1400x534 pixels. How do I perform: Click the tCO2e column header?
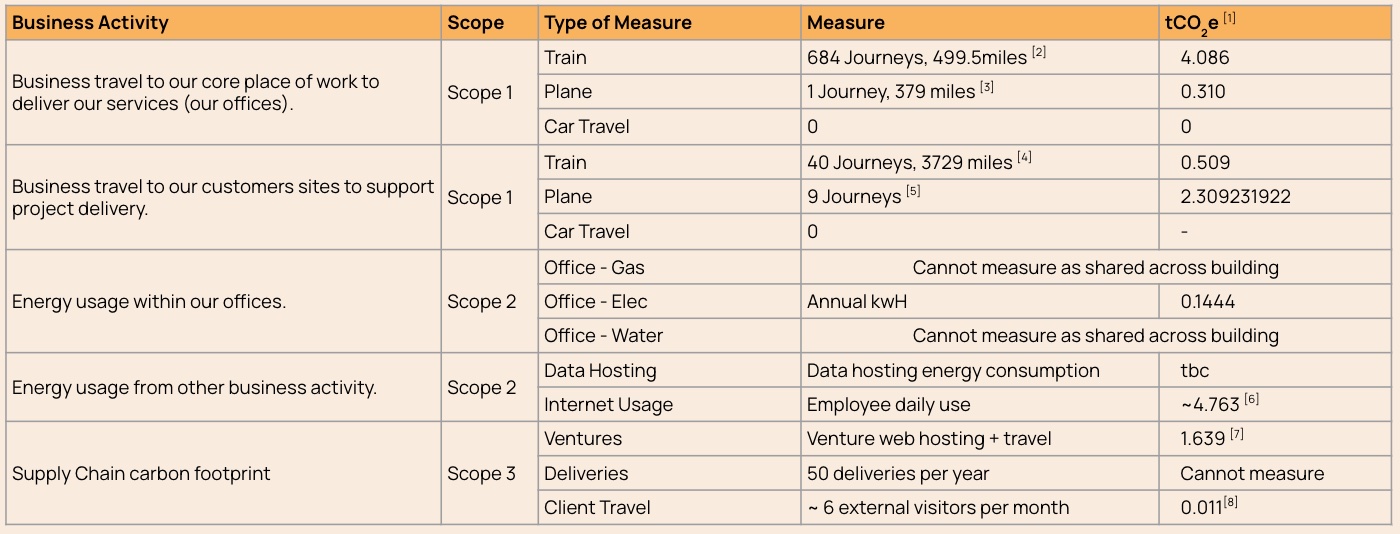pyautogui.click(x=1193, y=23)
